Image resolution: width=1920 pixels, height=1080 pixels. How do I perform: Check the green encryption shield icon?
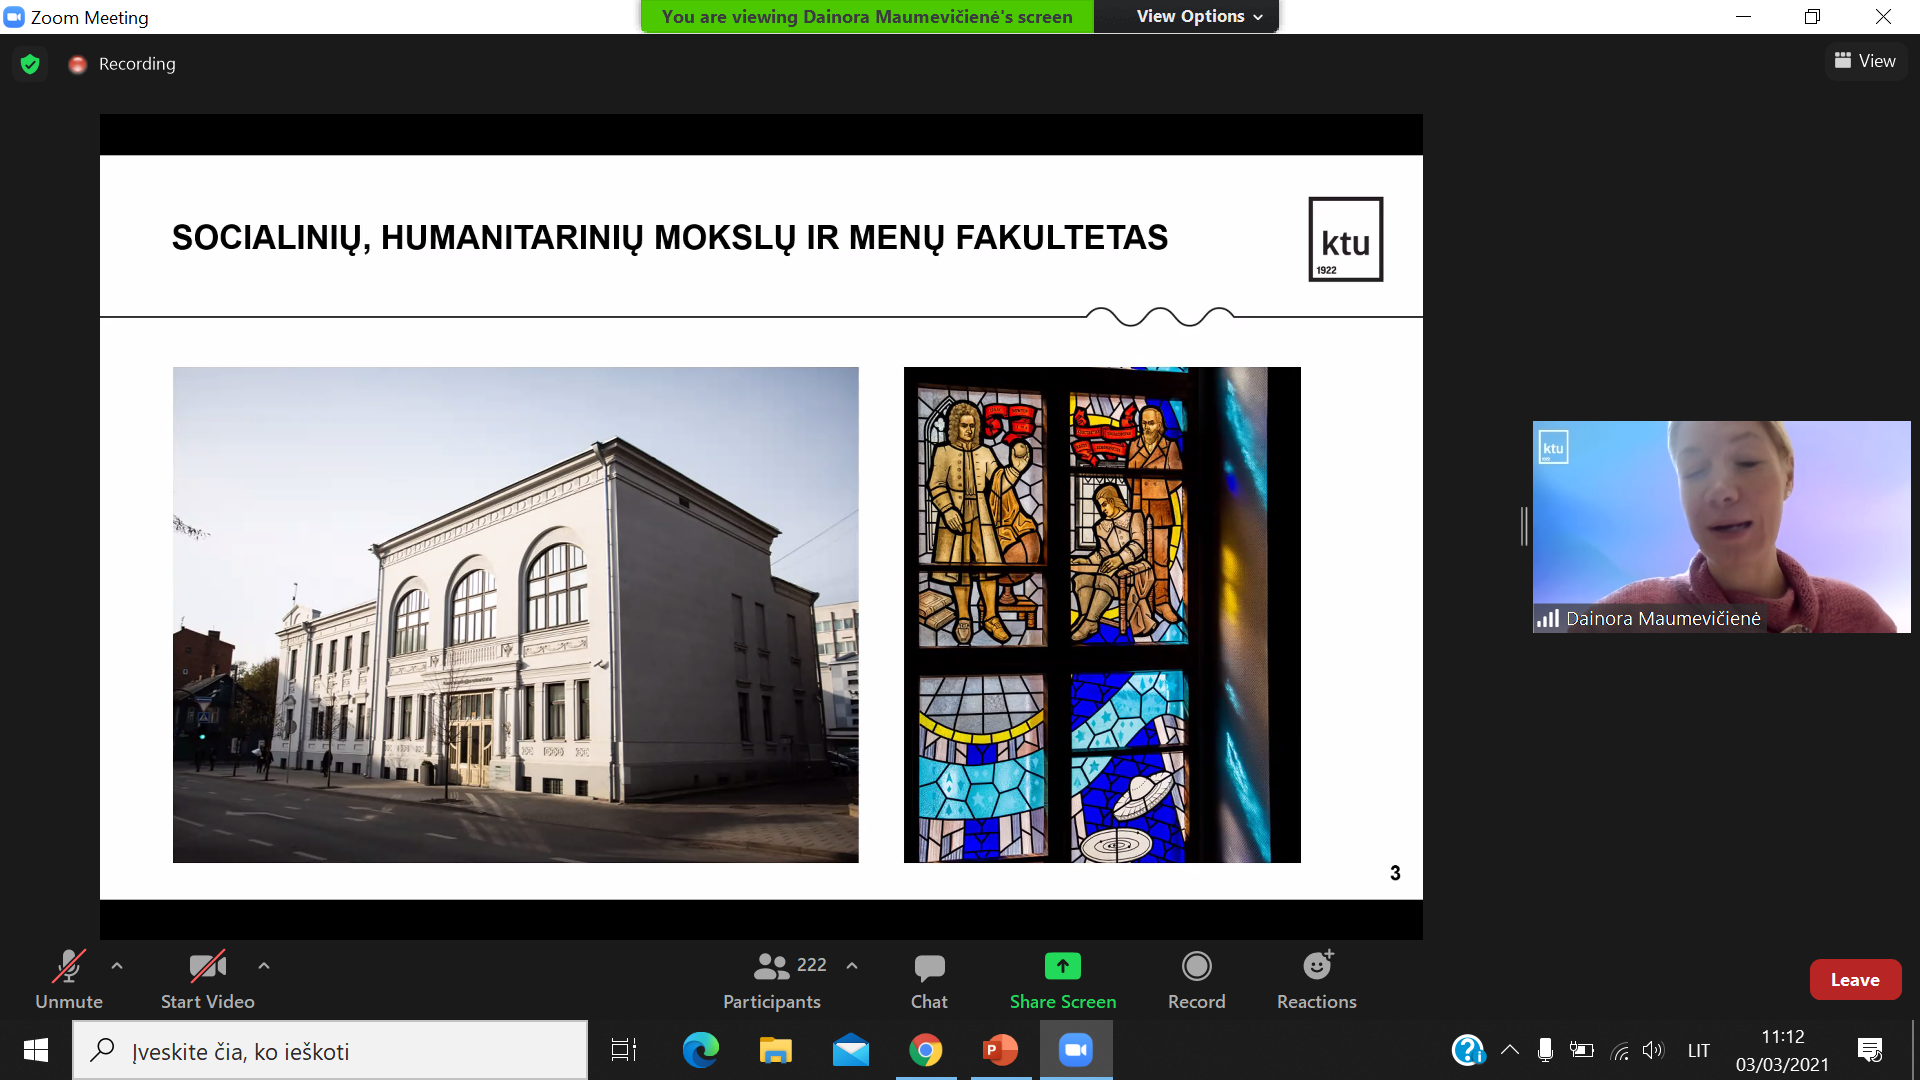(x=30, y=64)
